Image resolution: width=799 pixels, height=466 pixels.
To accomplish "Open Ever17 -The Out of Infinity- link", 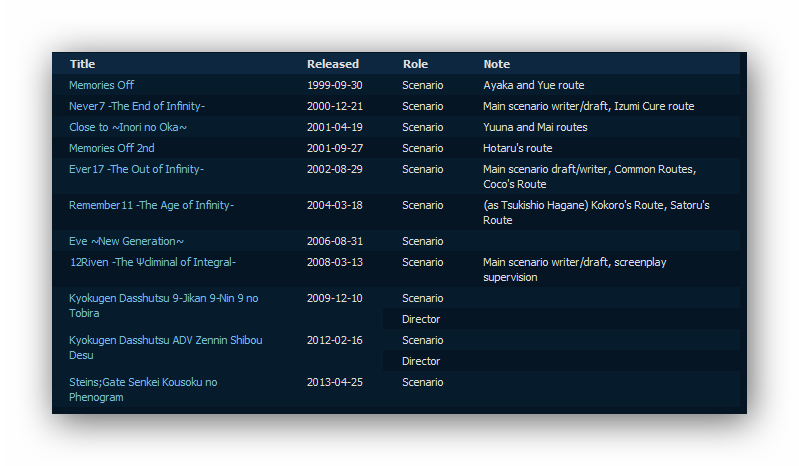I will (137, 169).
